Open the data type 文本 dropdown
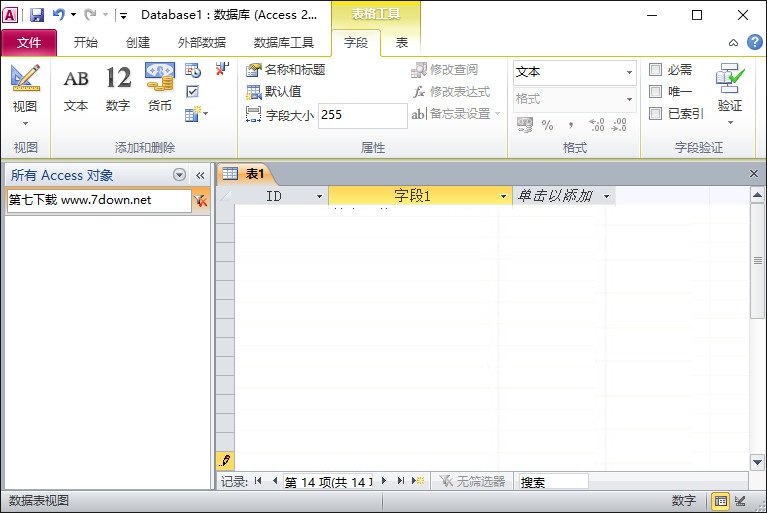This screenshot has width=767, height=513. [x=629, y=73]
